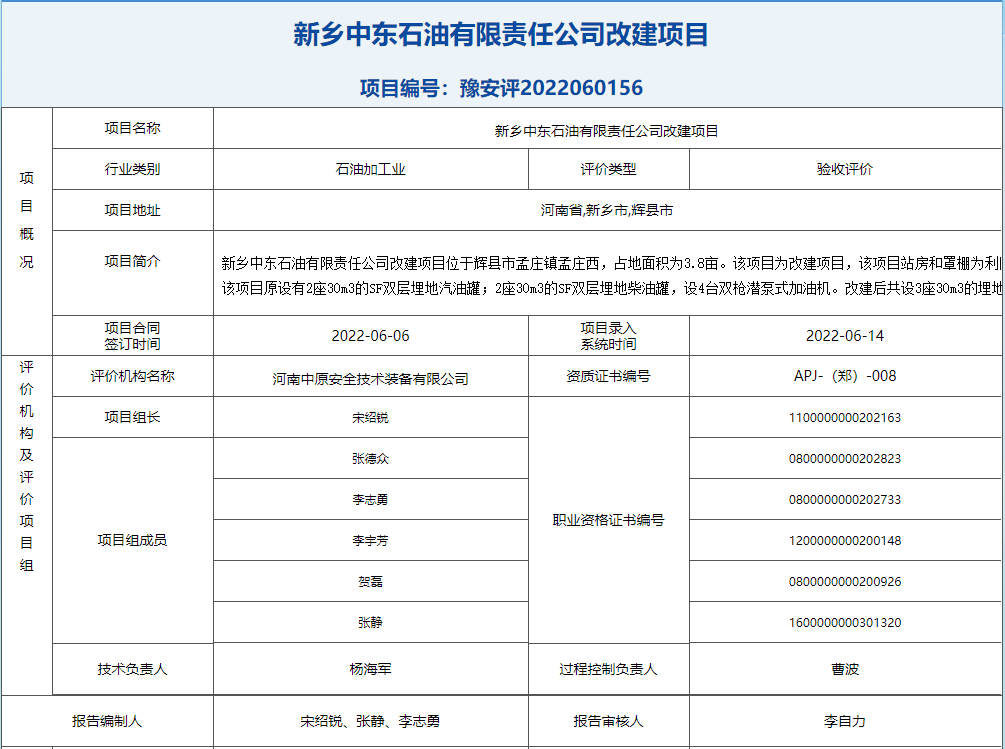Click the 报告编制人 label cell
This screenshot has width=1005, height=749.
(107, 721)
